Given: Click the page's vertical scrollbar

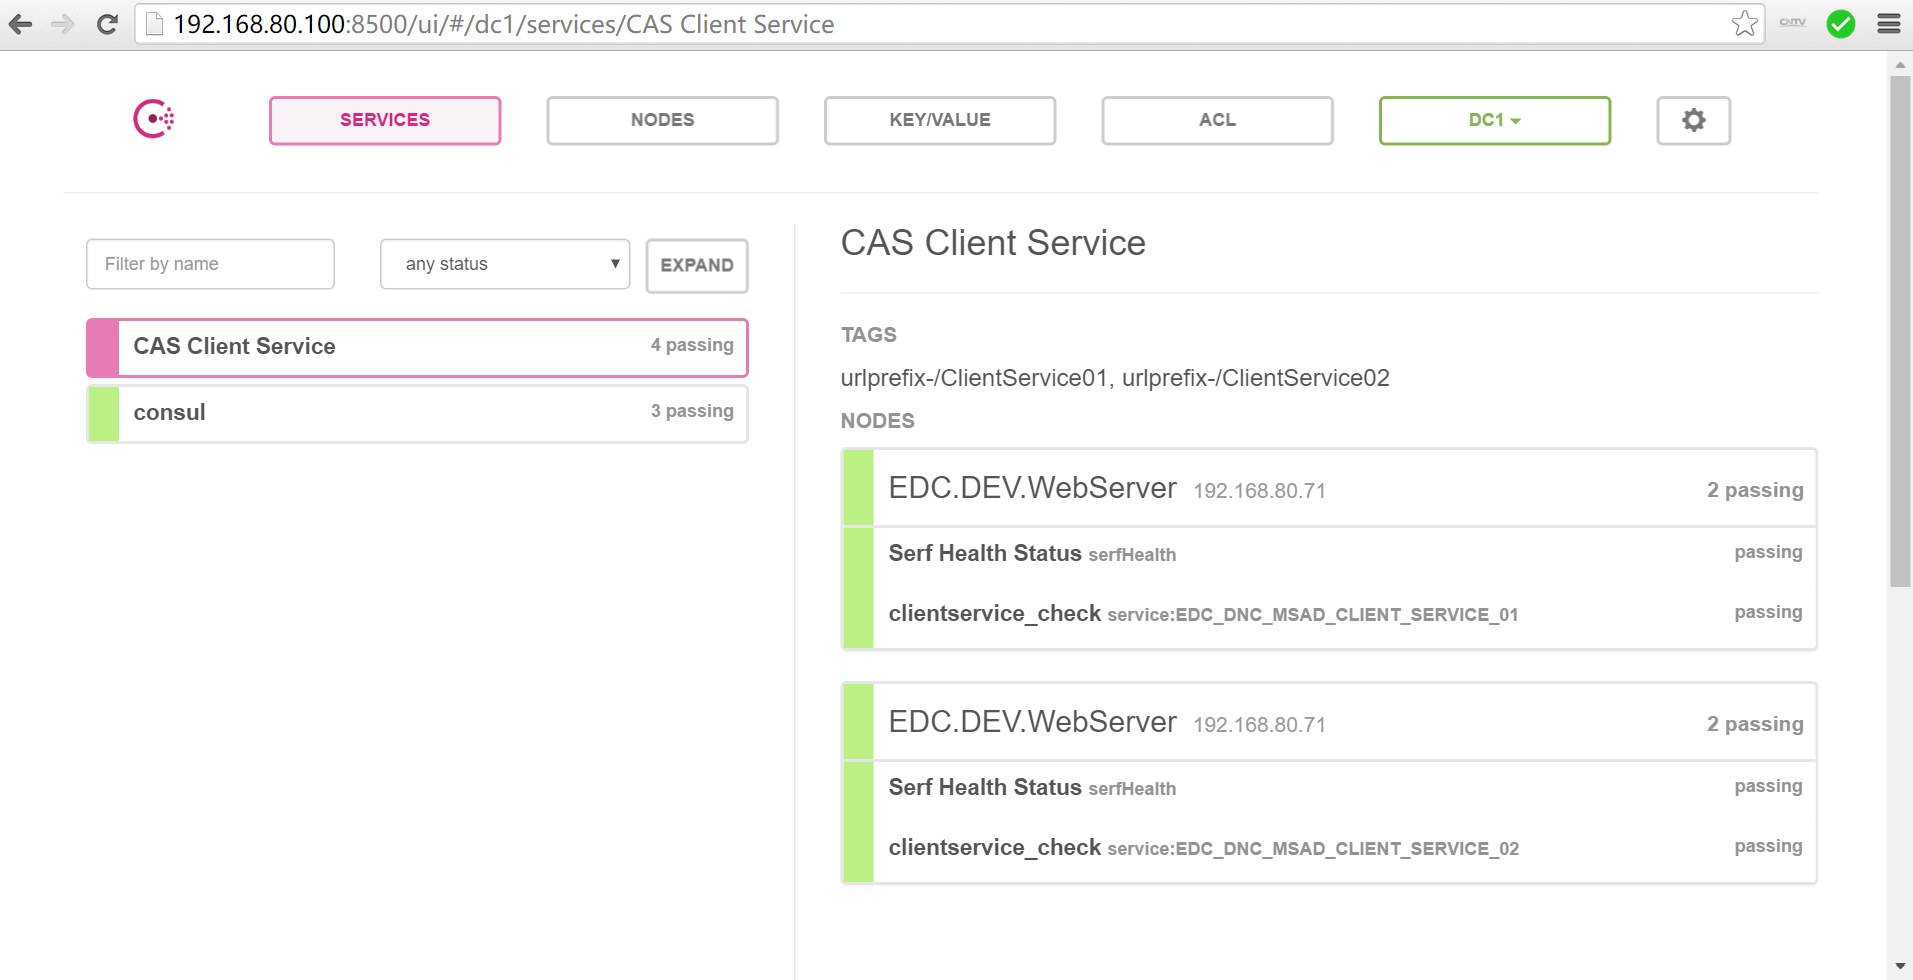Looking at the screenshot, I should coord(1899,330).
